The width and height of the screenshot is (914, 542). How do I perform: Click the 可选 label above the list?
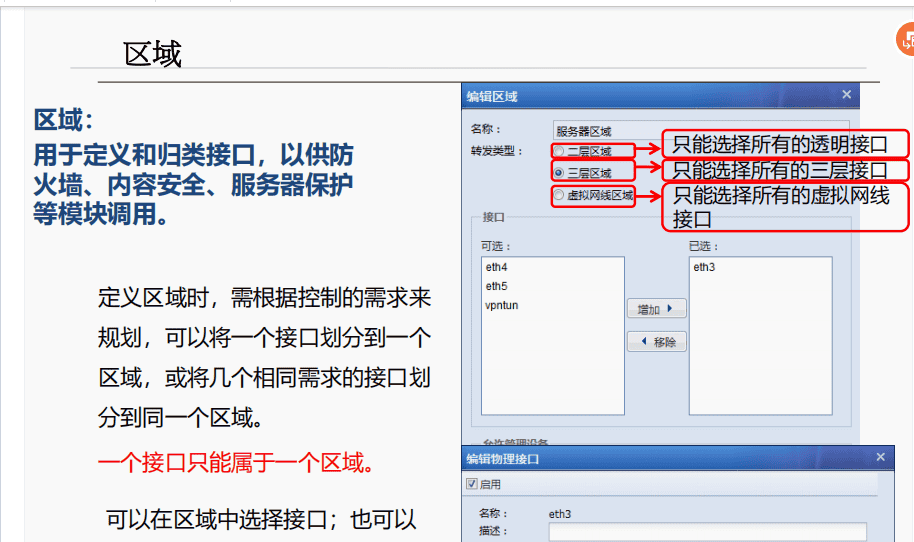click(495, 247)
